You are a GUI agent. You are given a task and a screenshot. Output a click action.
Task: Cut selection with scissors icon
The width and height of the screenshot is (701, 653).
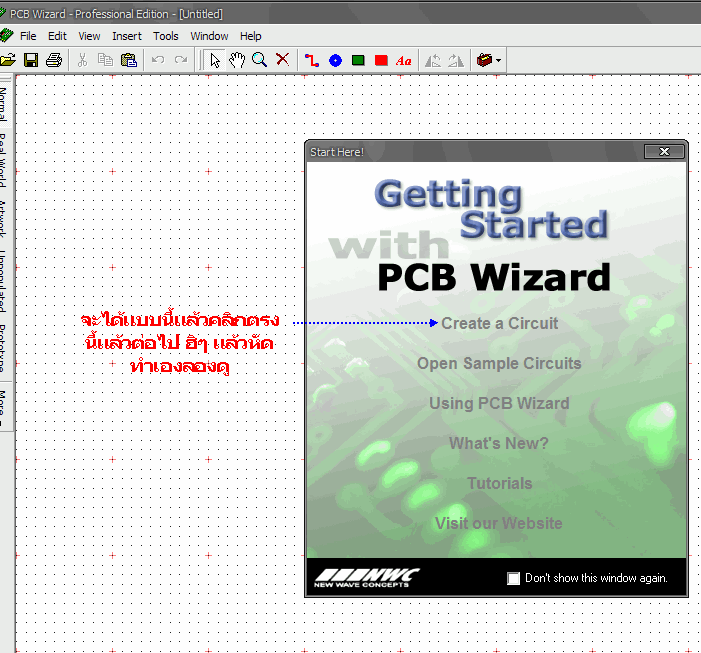(x=82, y=60)
